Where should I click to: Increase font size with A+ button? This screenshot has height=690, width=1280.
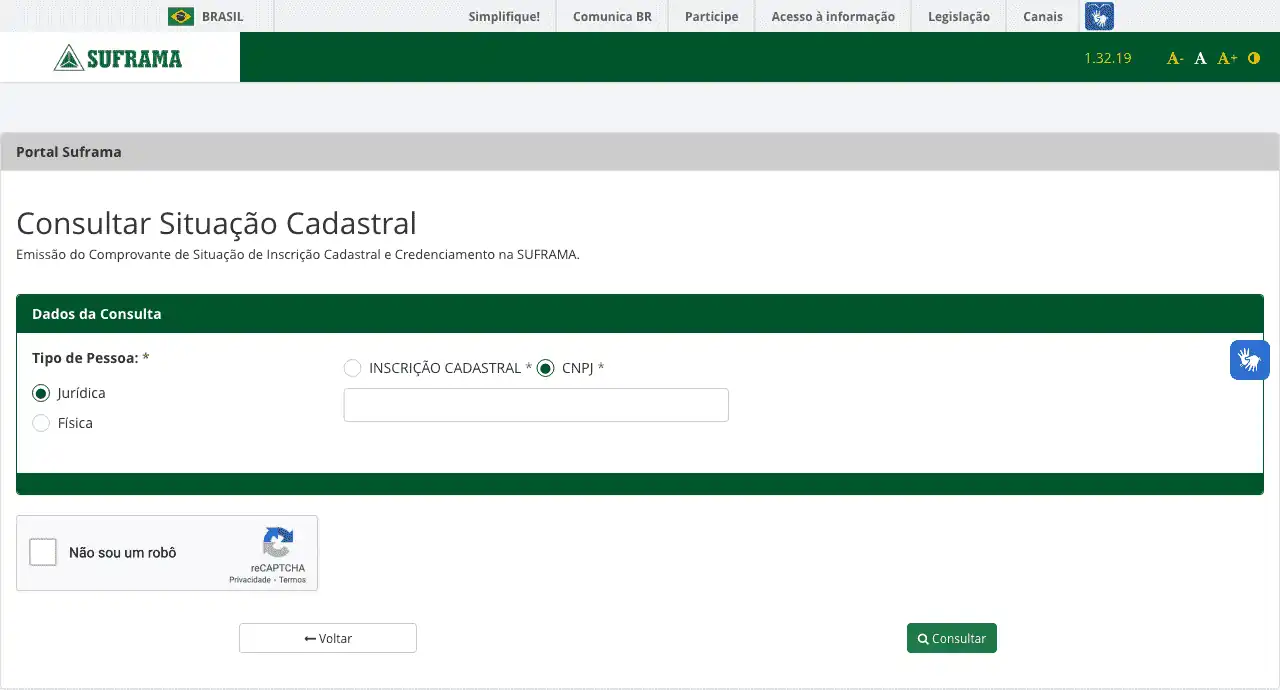click(x=1227, y=59)
